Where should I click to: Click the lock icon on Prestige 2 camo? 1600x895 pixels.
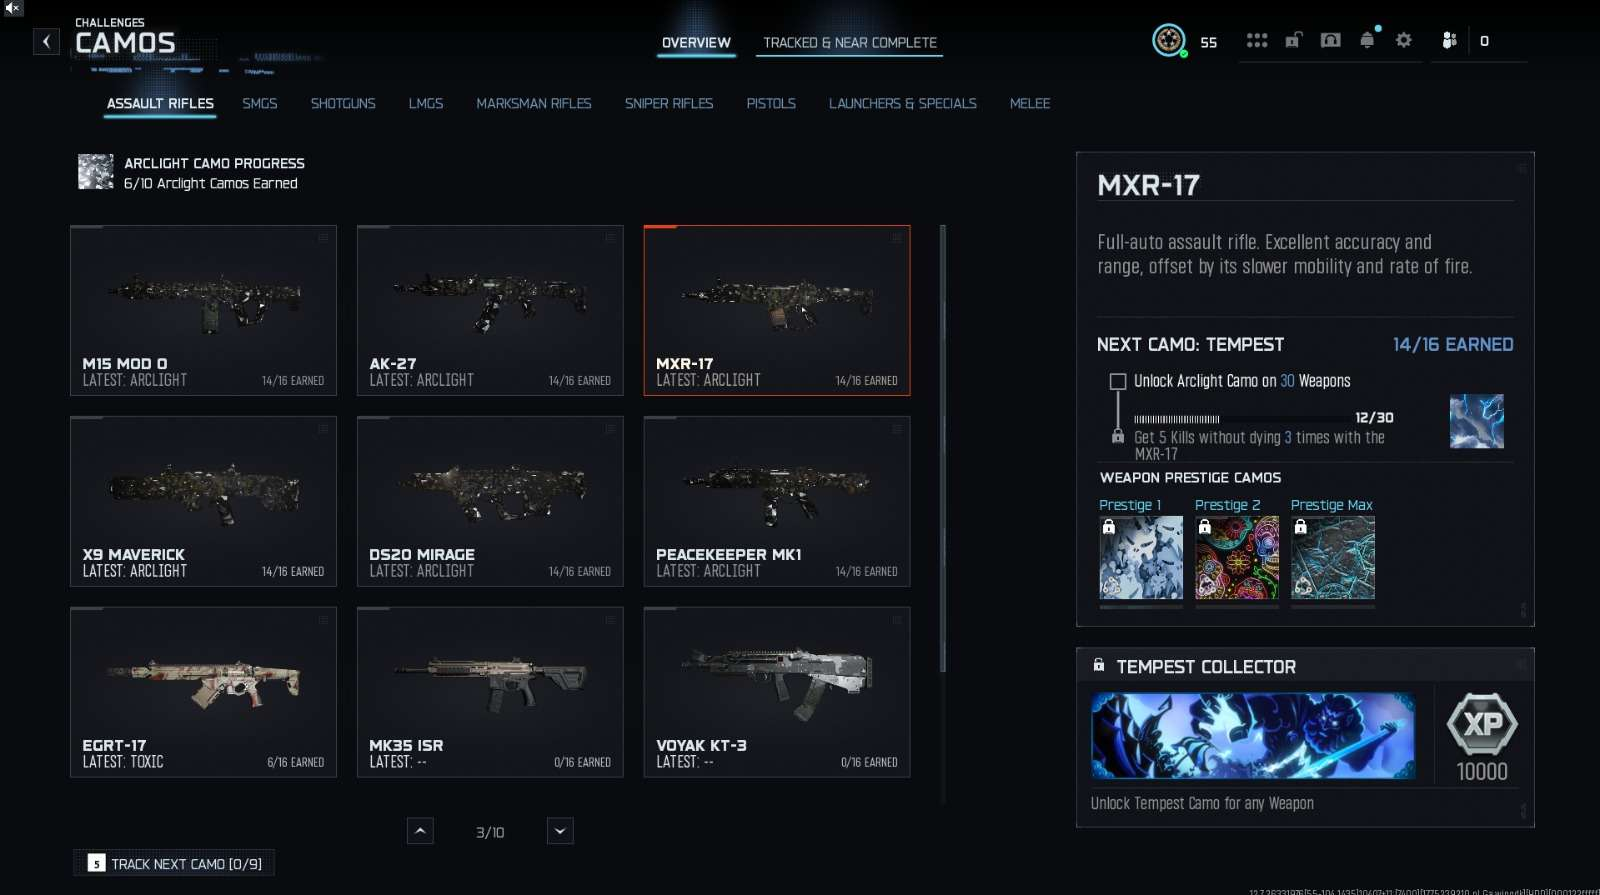pos(1205,526)
